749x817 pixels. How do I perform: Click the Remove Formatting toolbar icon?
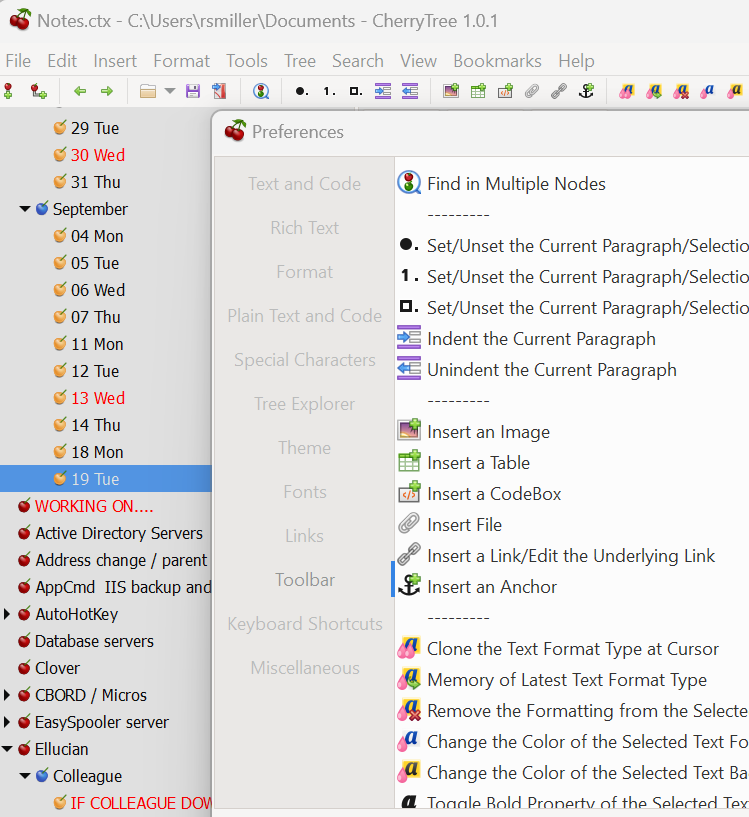click(681, 91)
